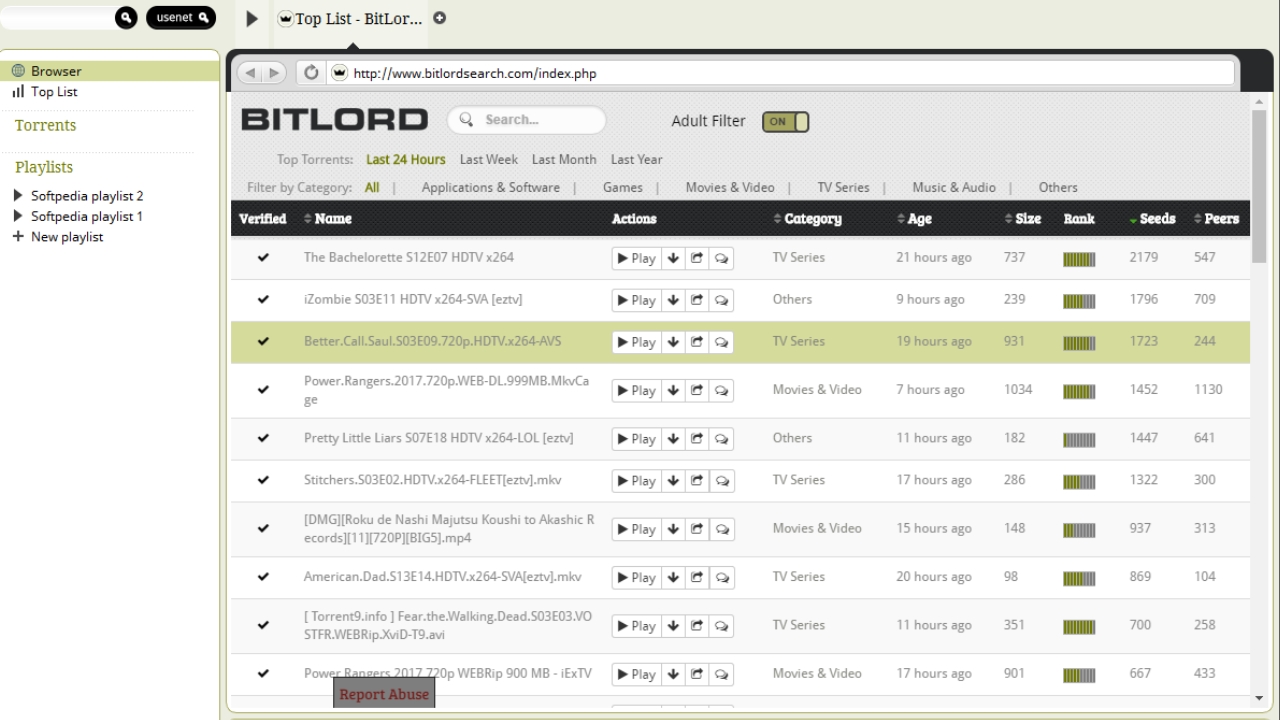1280x720 pixels.
Task: Play The Bachelorette S12E07
Action: 636,258
